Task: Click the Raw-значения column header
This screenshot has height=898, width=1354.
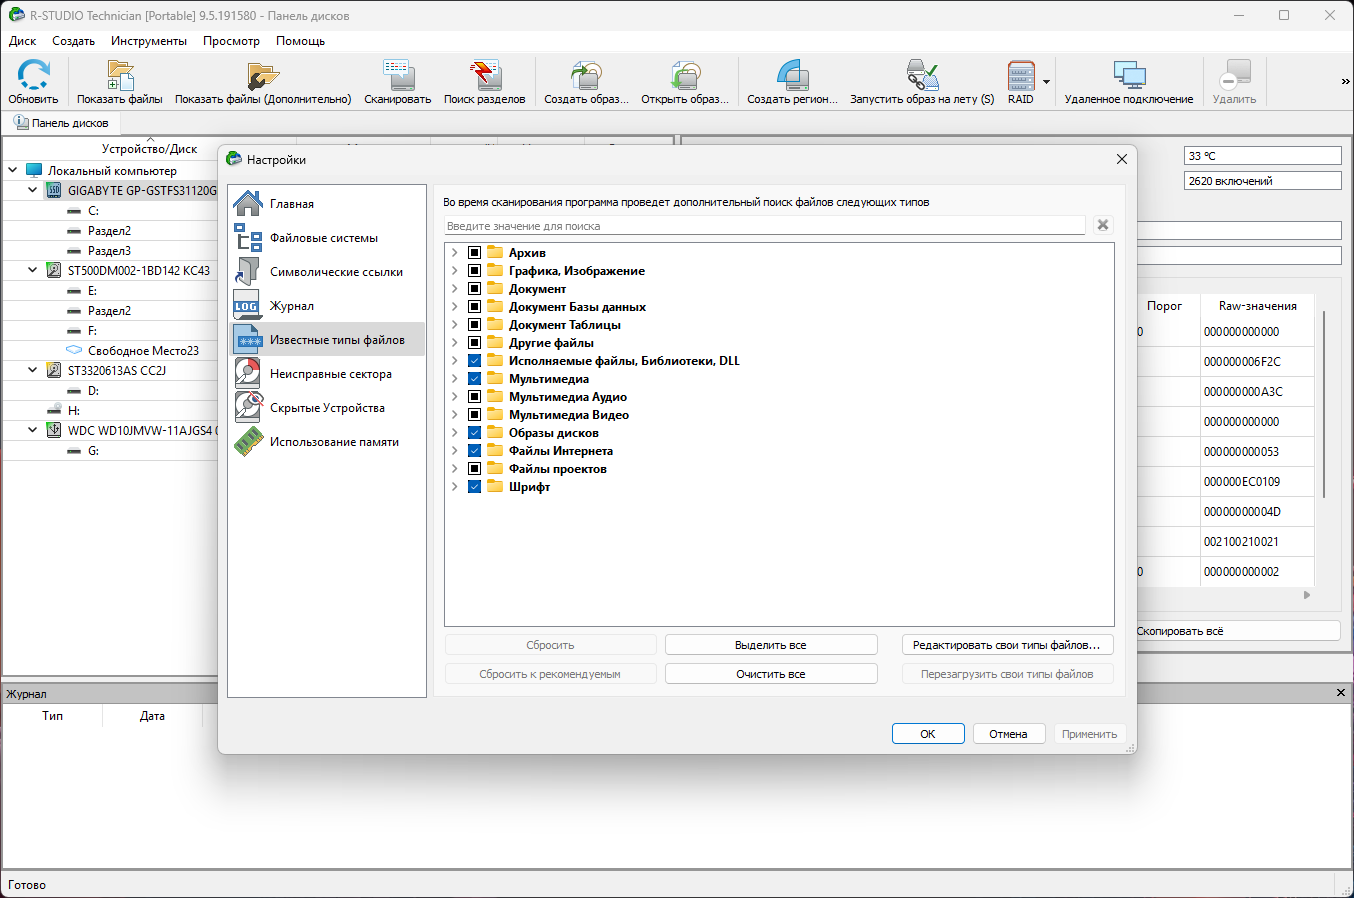Action: click(x=1257, y=306)
